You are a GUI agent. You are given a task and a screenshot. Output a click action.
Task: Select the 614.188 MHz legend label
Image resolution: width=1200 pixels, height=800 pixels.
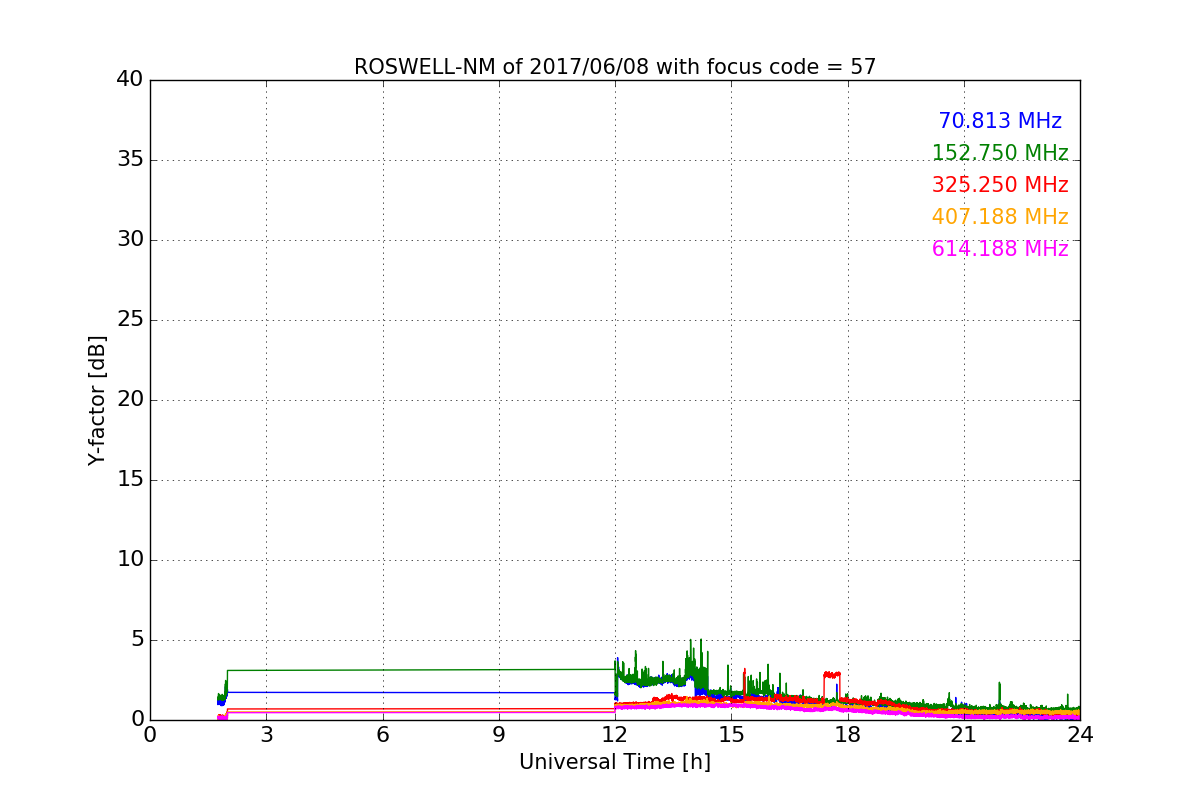tap(1000, 249)
